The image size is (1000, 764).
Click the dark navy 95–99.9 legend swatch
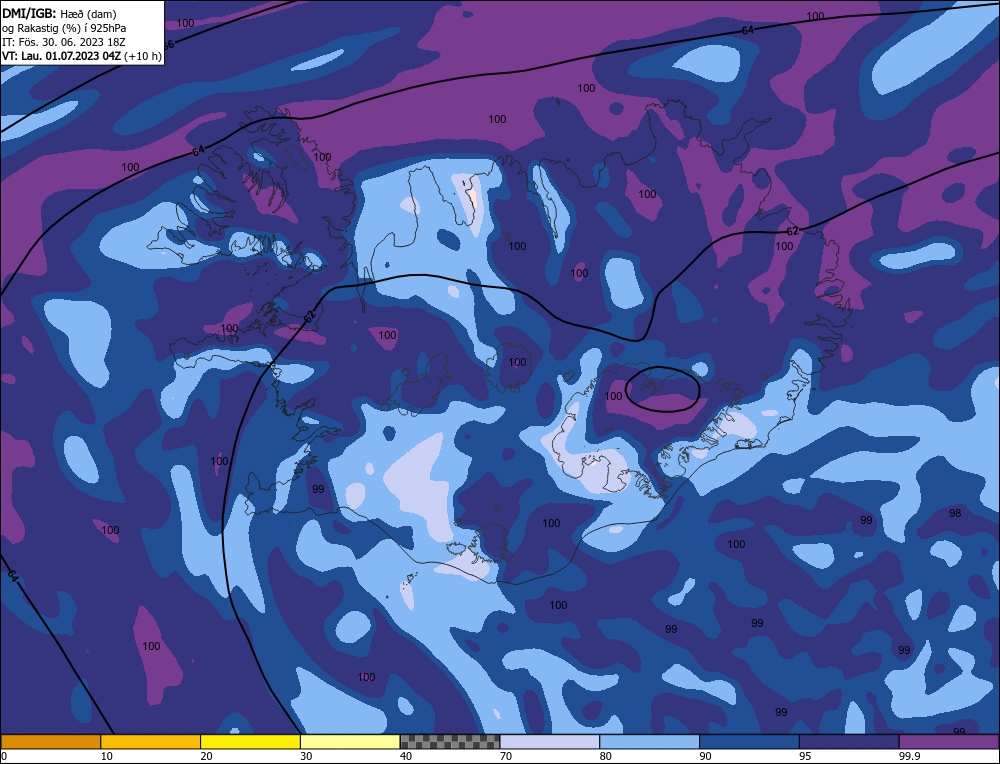[x=849, y=741]
